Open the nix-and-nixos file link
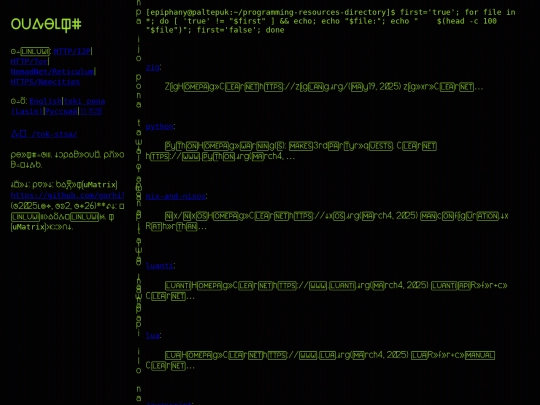This screenshot has width=540, height=405. pyautogui.click(x=176, y=196)
